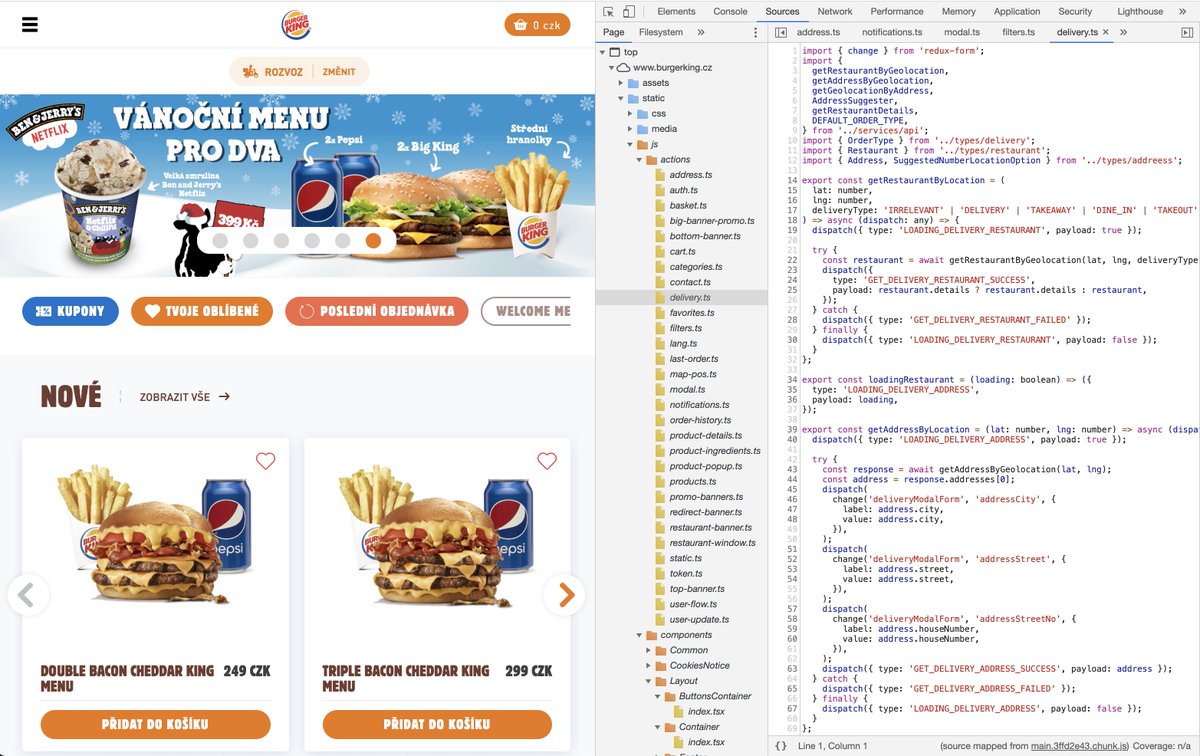Switch to the Elements panel
Screen dimensions: 1200x756
click(x=676, y=11)
